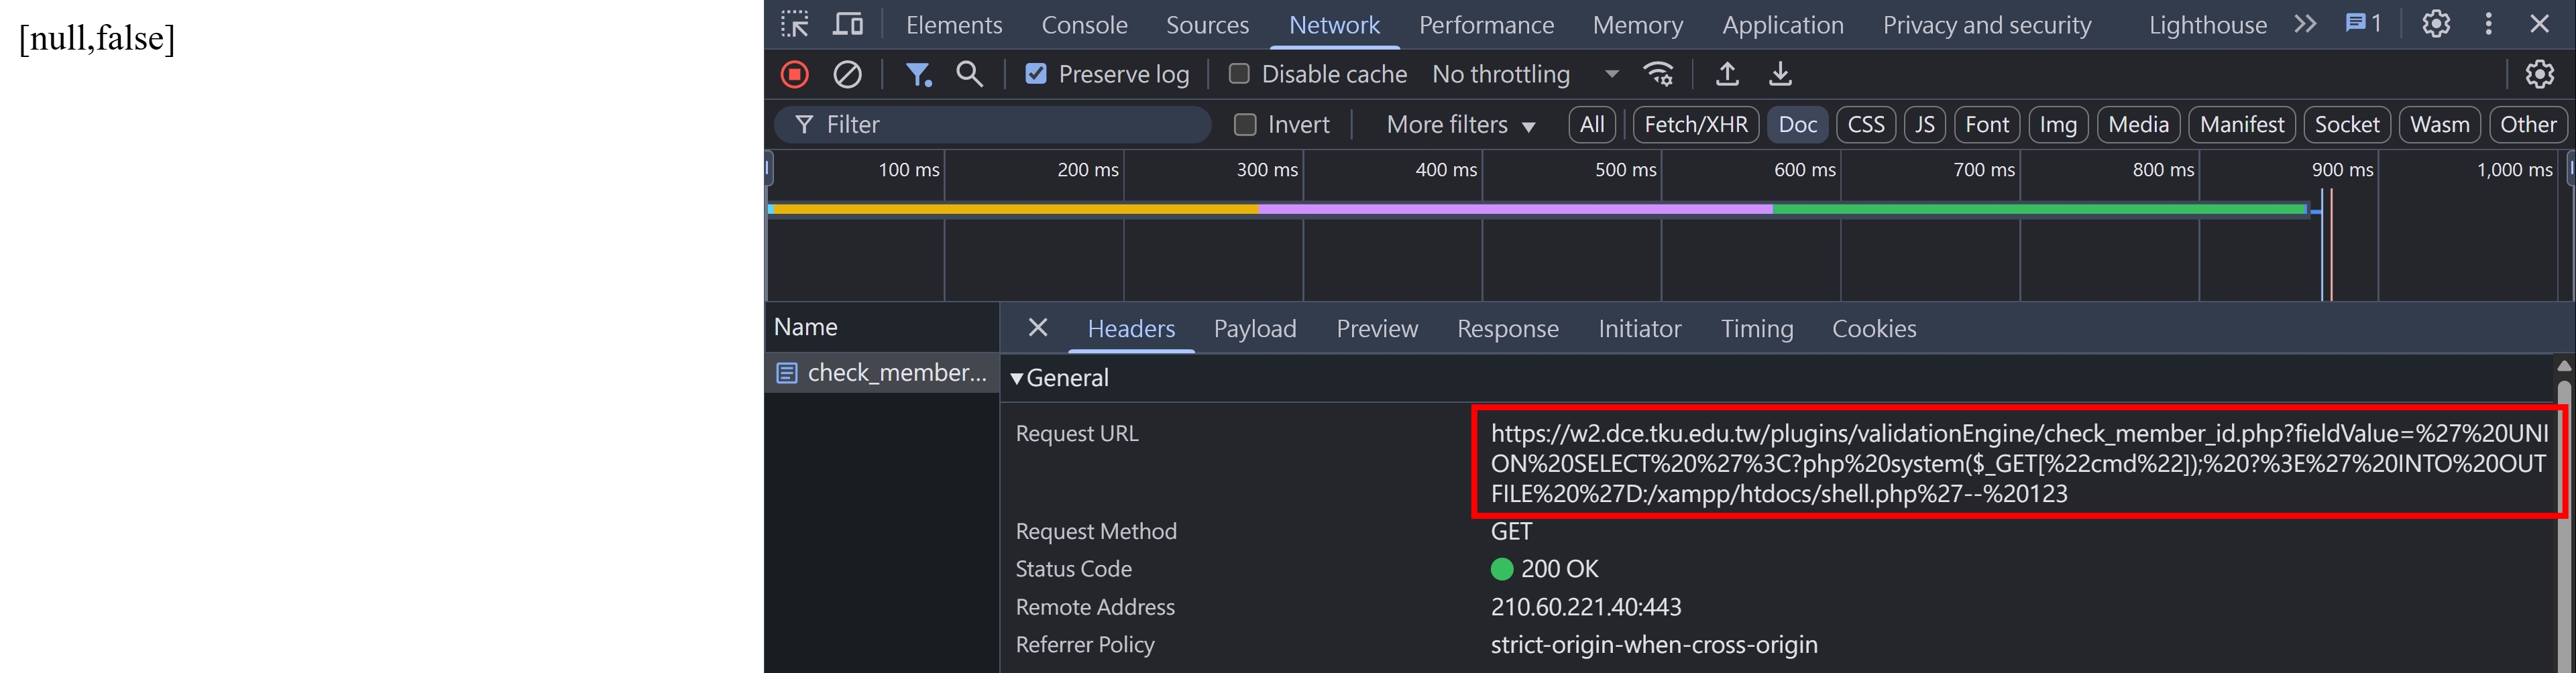
Task: View the Initiator detail tab
Action: coord(1640,328)
